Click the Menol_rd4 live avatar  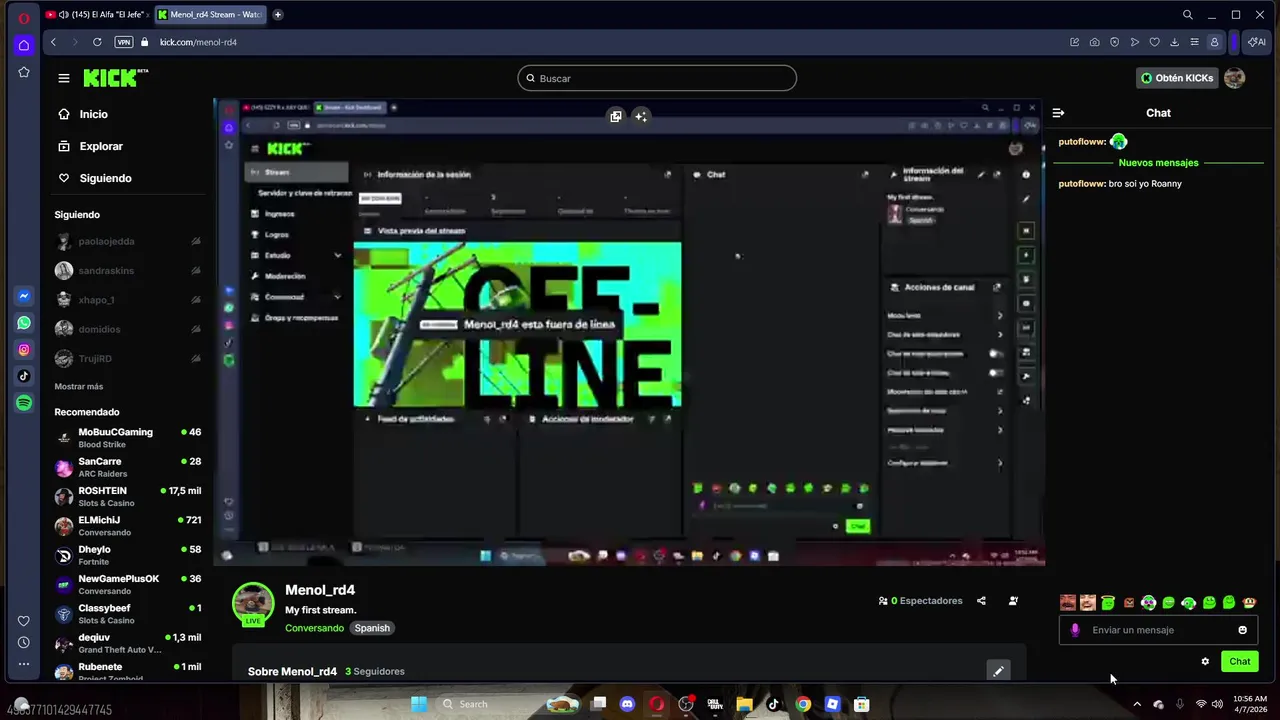coord(253,604)
